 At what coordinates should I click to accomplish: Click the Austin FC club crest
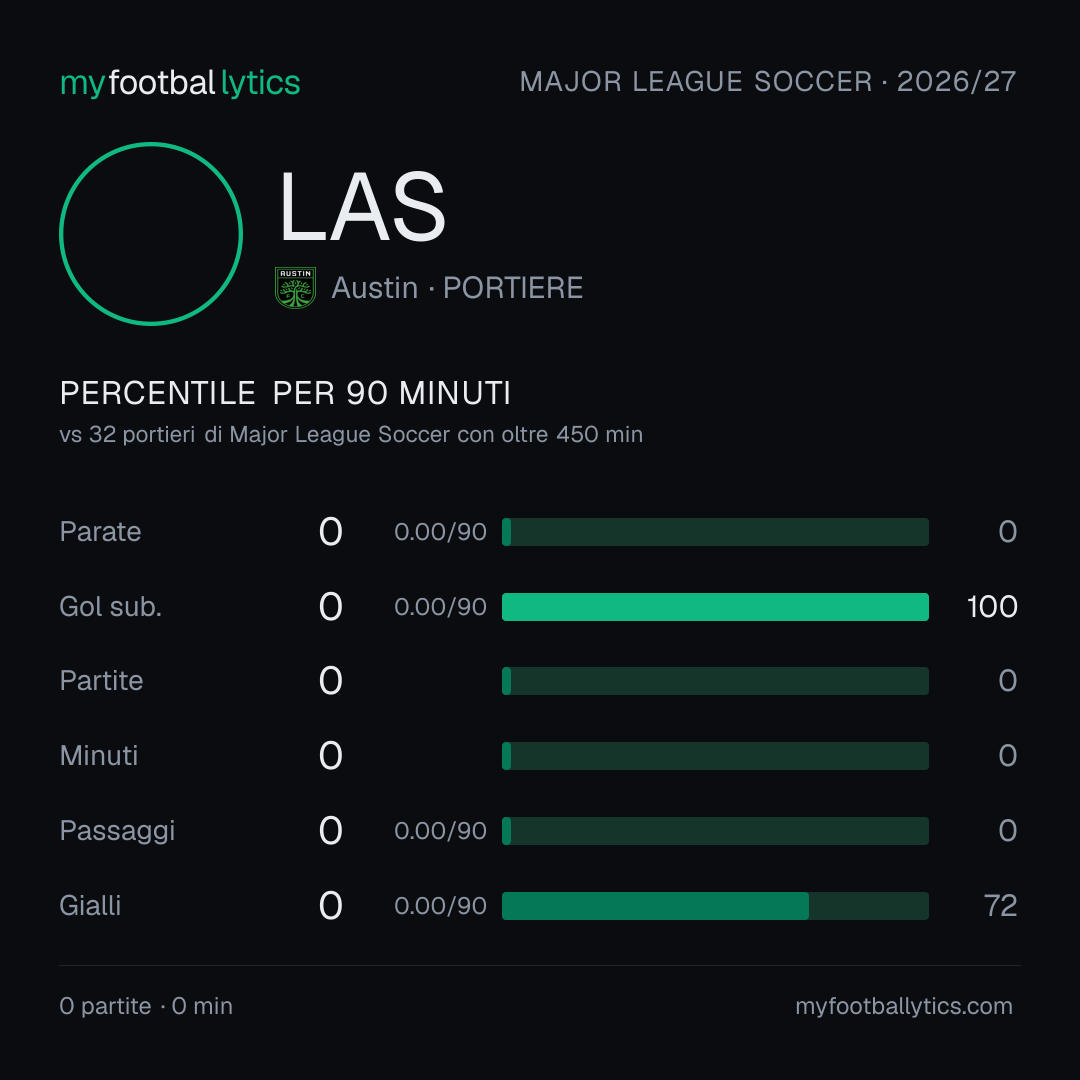click(x=295, y=288)
